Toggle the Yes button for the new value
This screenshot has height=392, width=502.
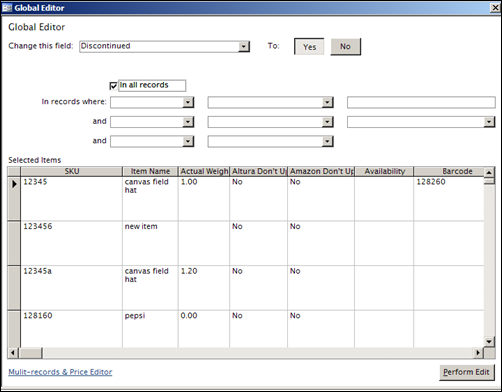[x=309, y=47]
